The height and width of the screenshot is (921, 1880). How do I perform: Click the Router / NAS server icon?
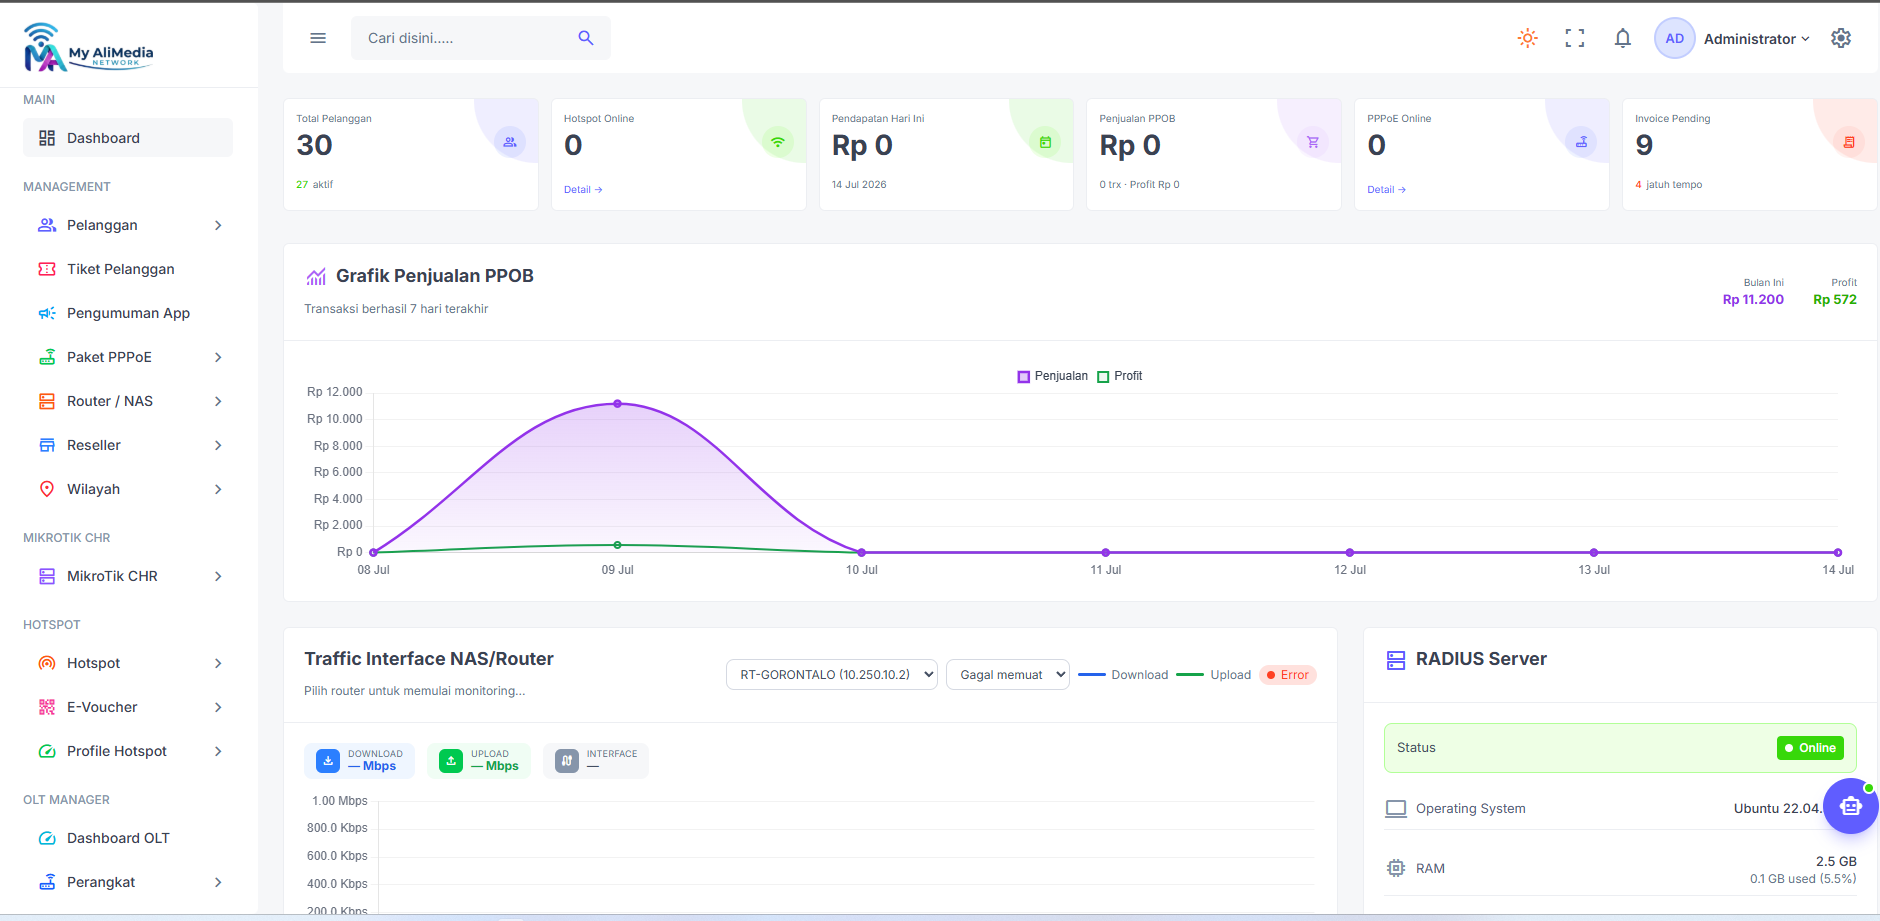coord(47,401)
